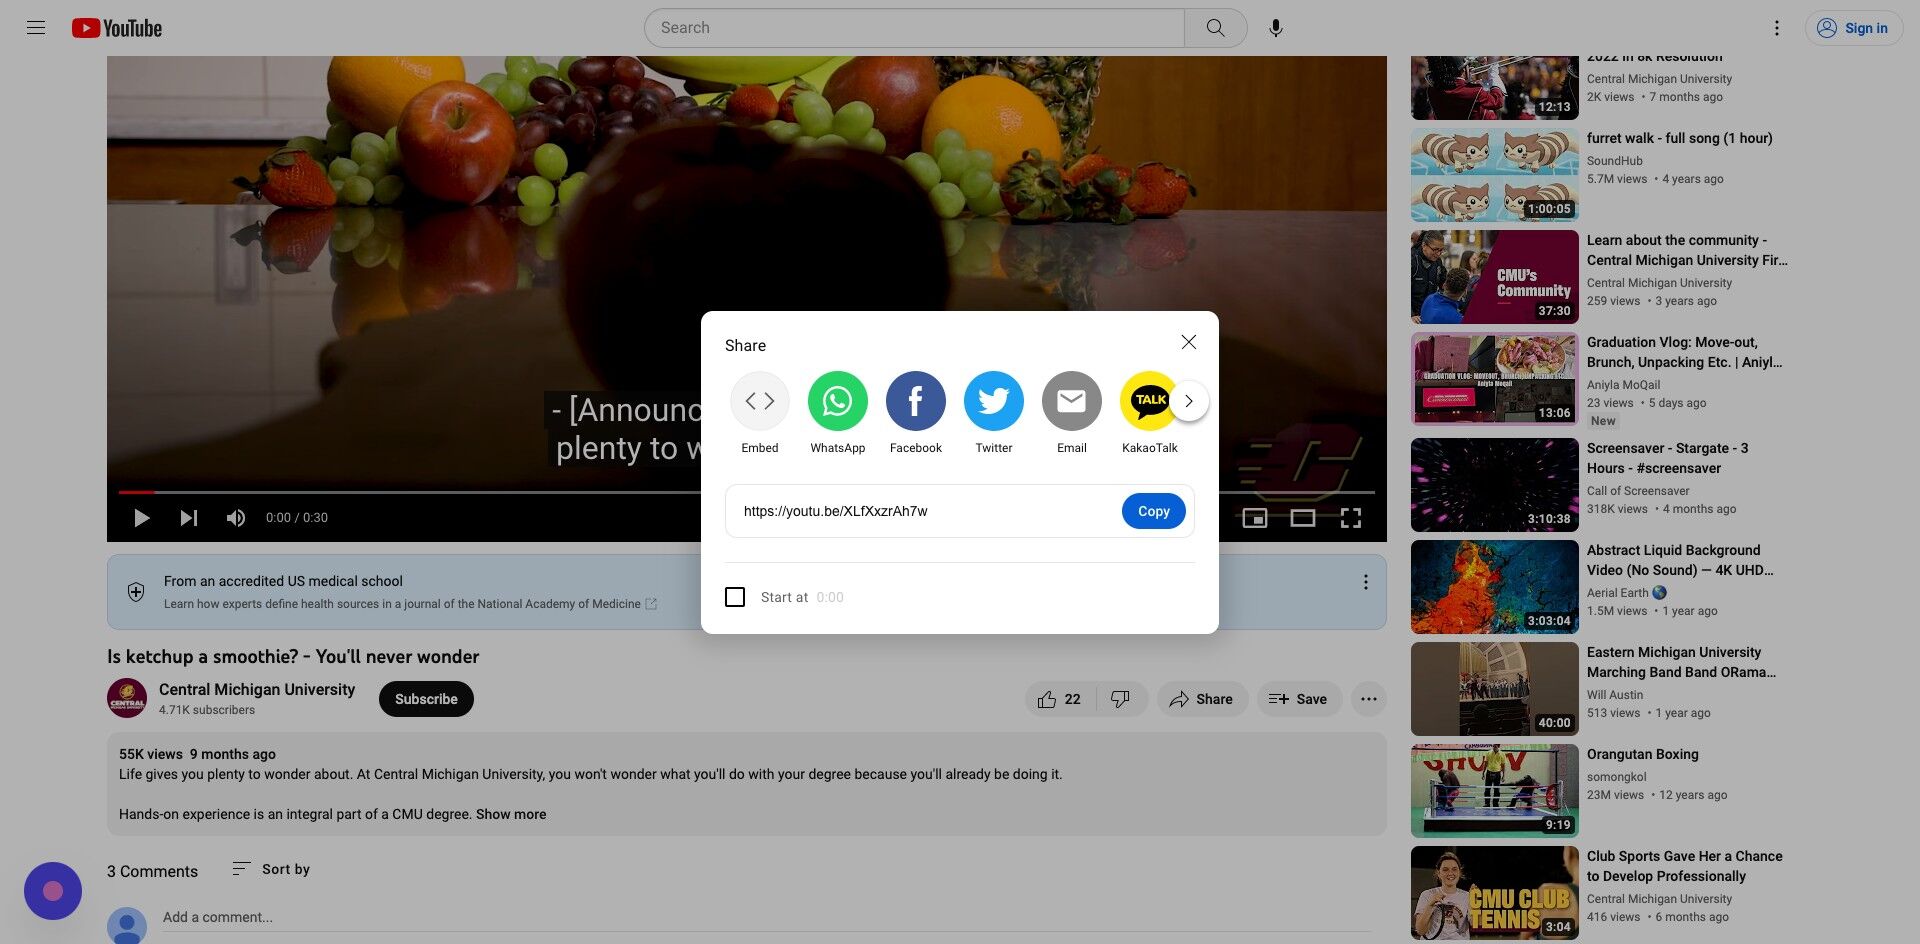Click the Add a comment field

pos(765,917)
